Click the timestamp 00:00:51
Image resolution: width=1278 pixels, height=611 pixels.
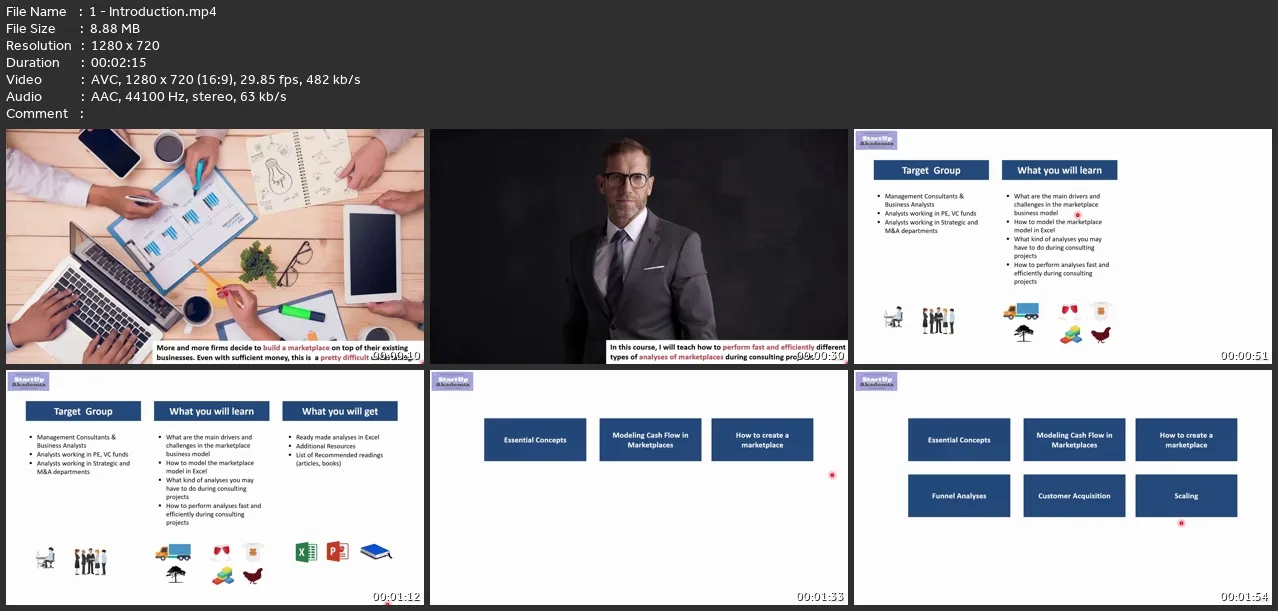click(x=1244, y=356)
